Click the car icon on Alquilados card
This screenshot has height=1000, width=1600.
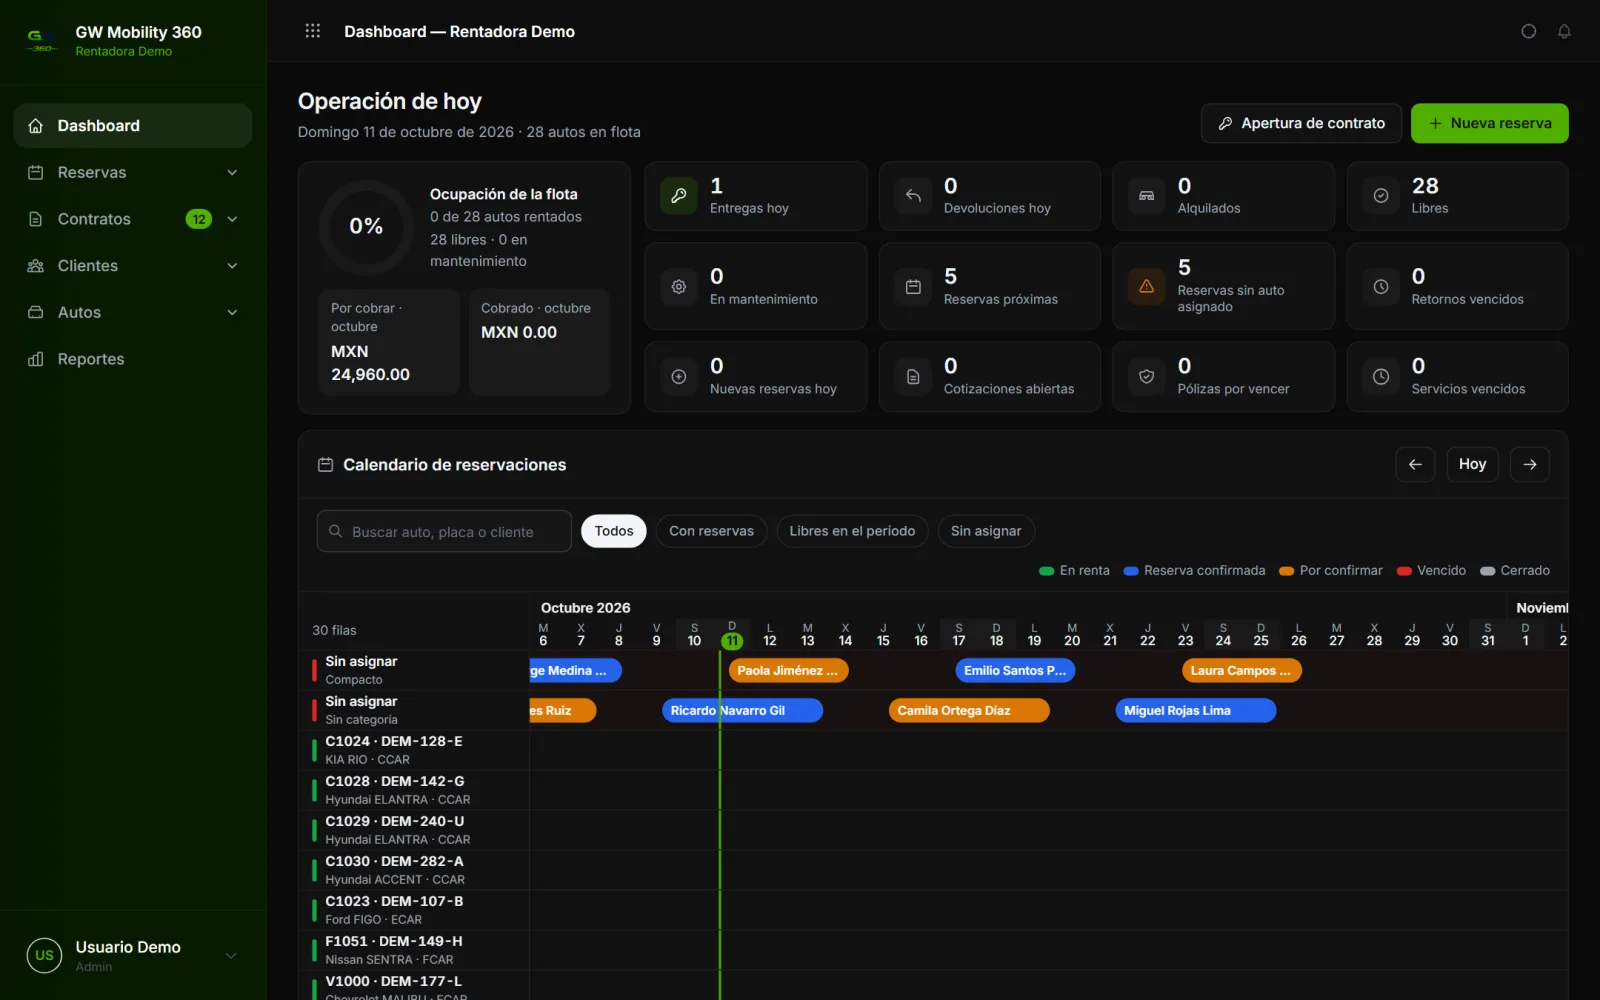(1147, 196)
